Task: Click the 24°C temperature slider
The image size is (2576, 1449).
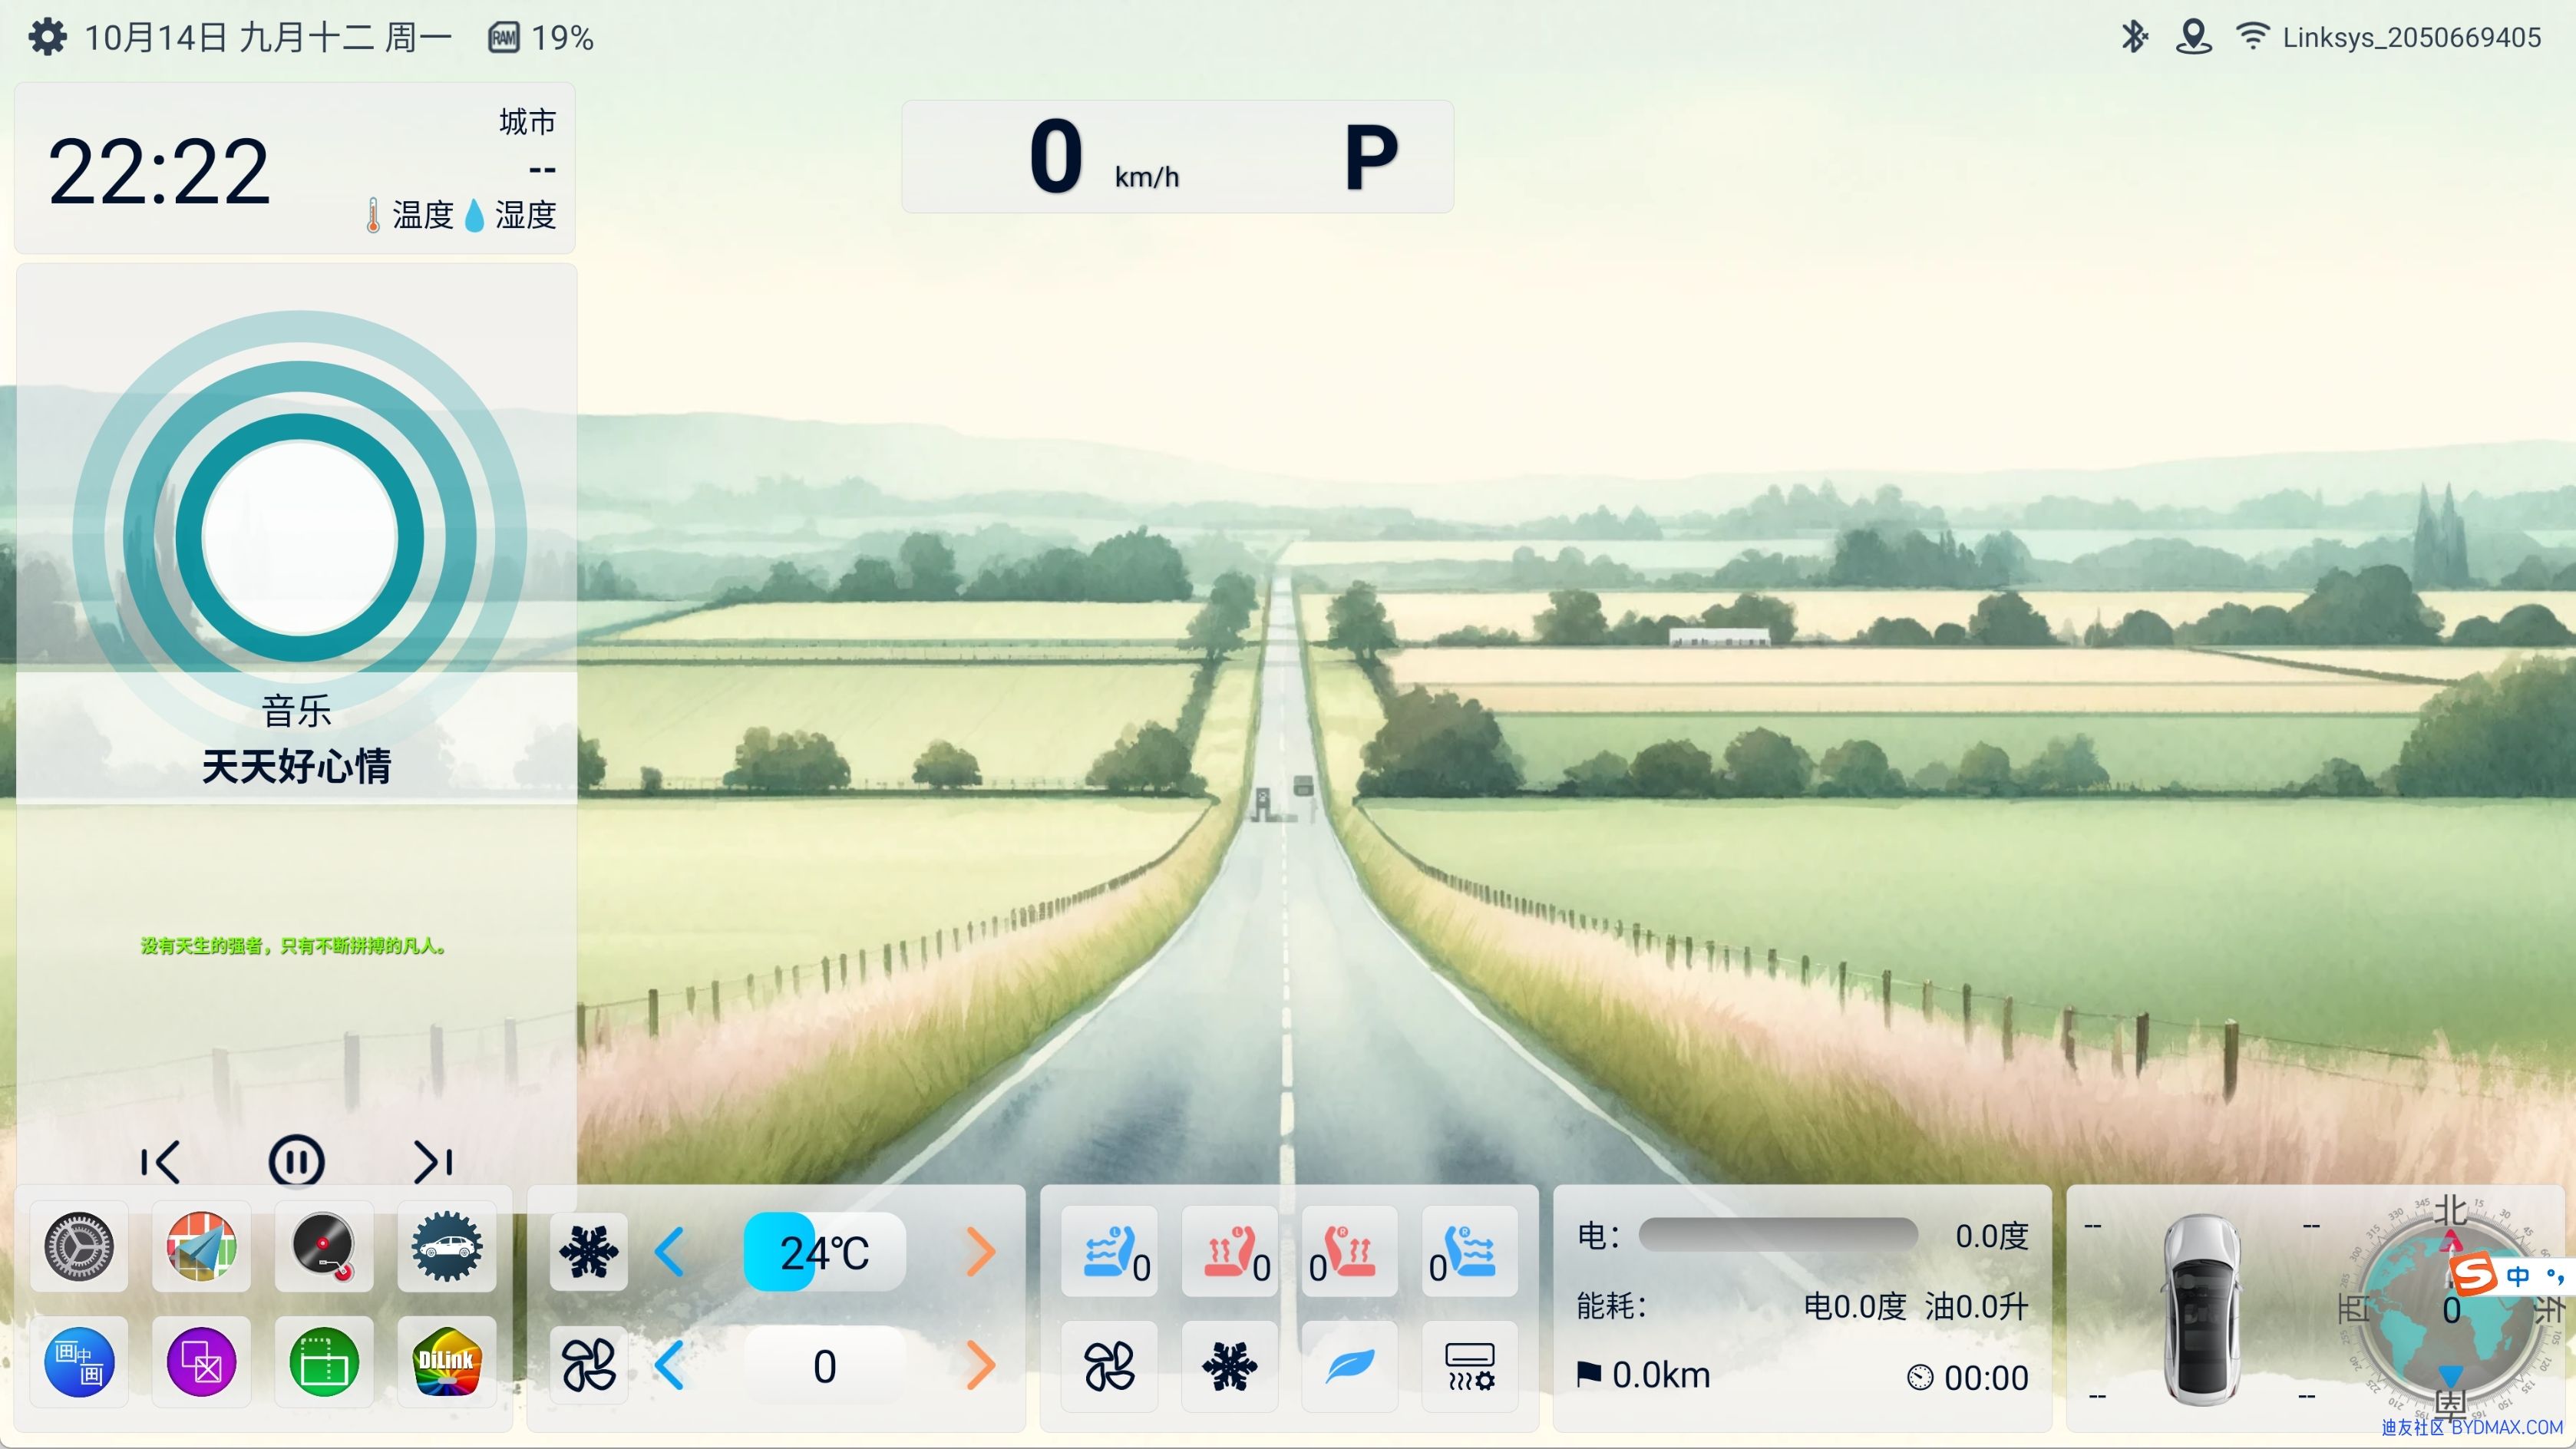Action: (824, 1252)
